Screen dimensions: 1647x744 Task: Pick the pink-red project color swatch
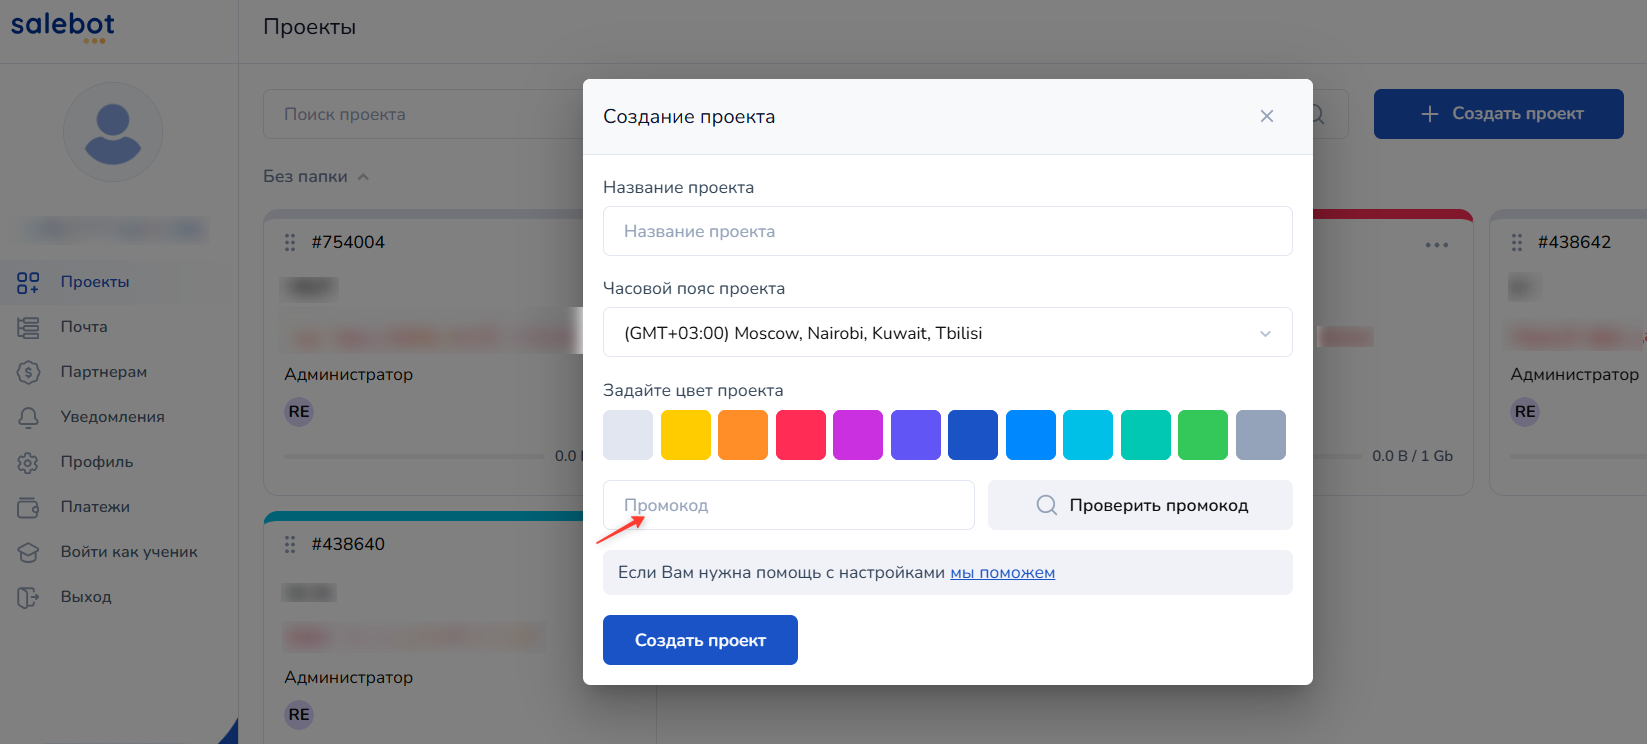coord(800,435)
